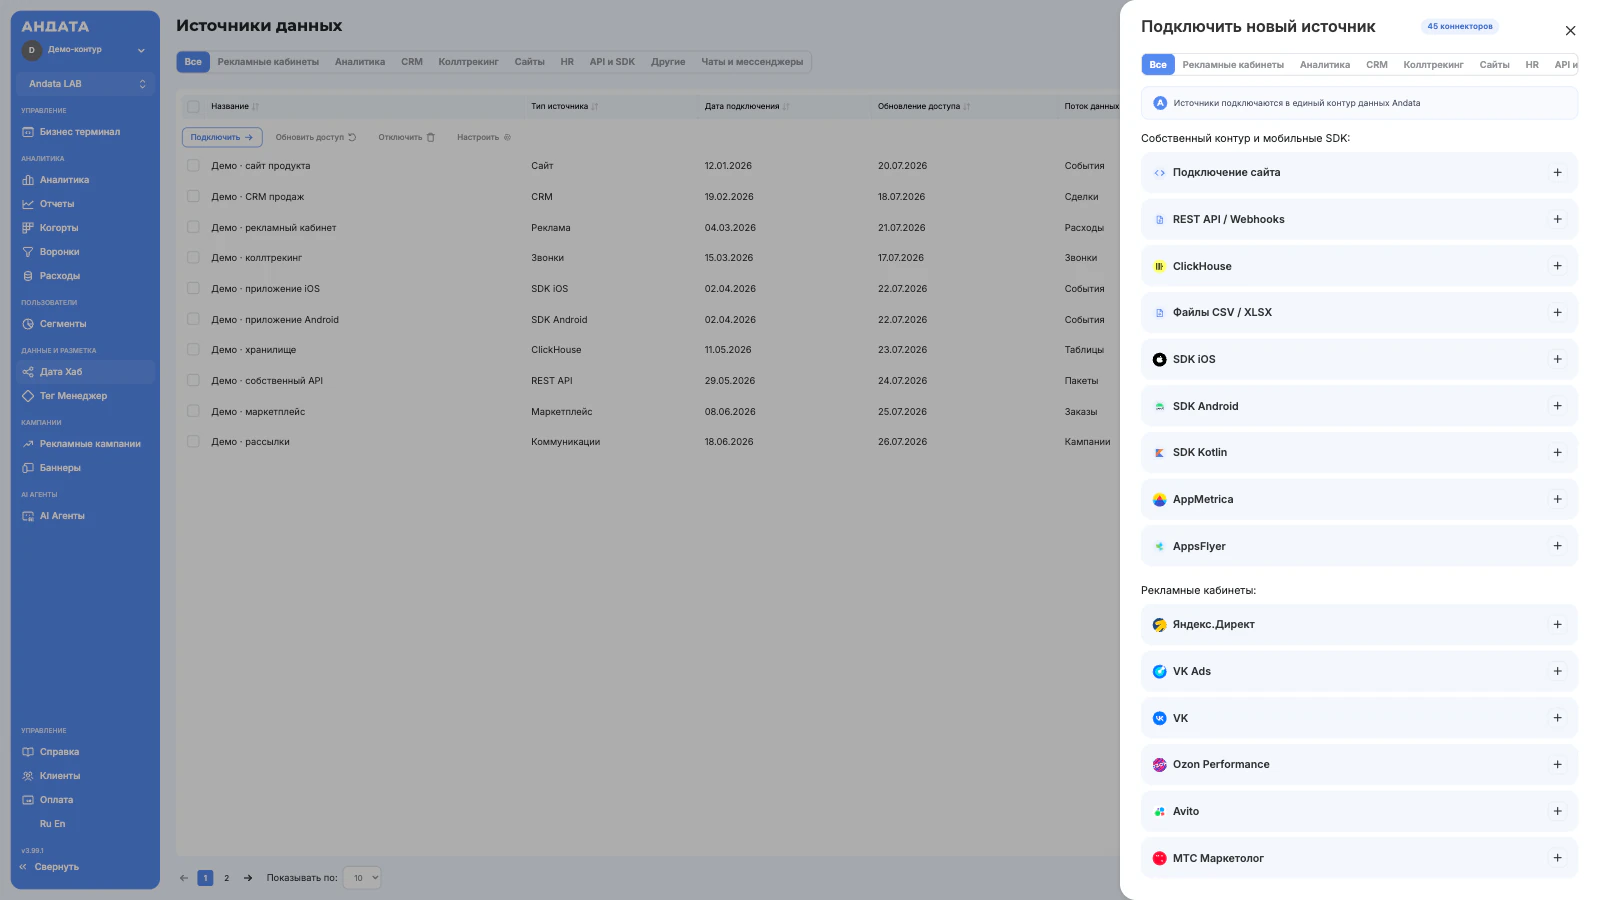1600x900 pixels.
Task: Add the МТС Маркетолог connector
Action: pos(1557,858)
